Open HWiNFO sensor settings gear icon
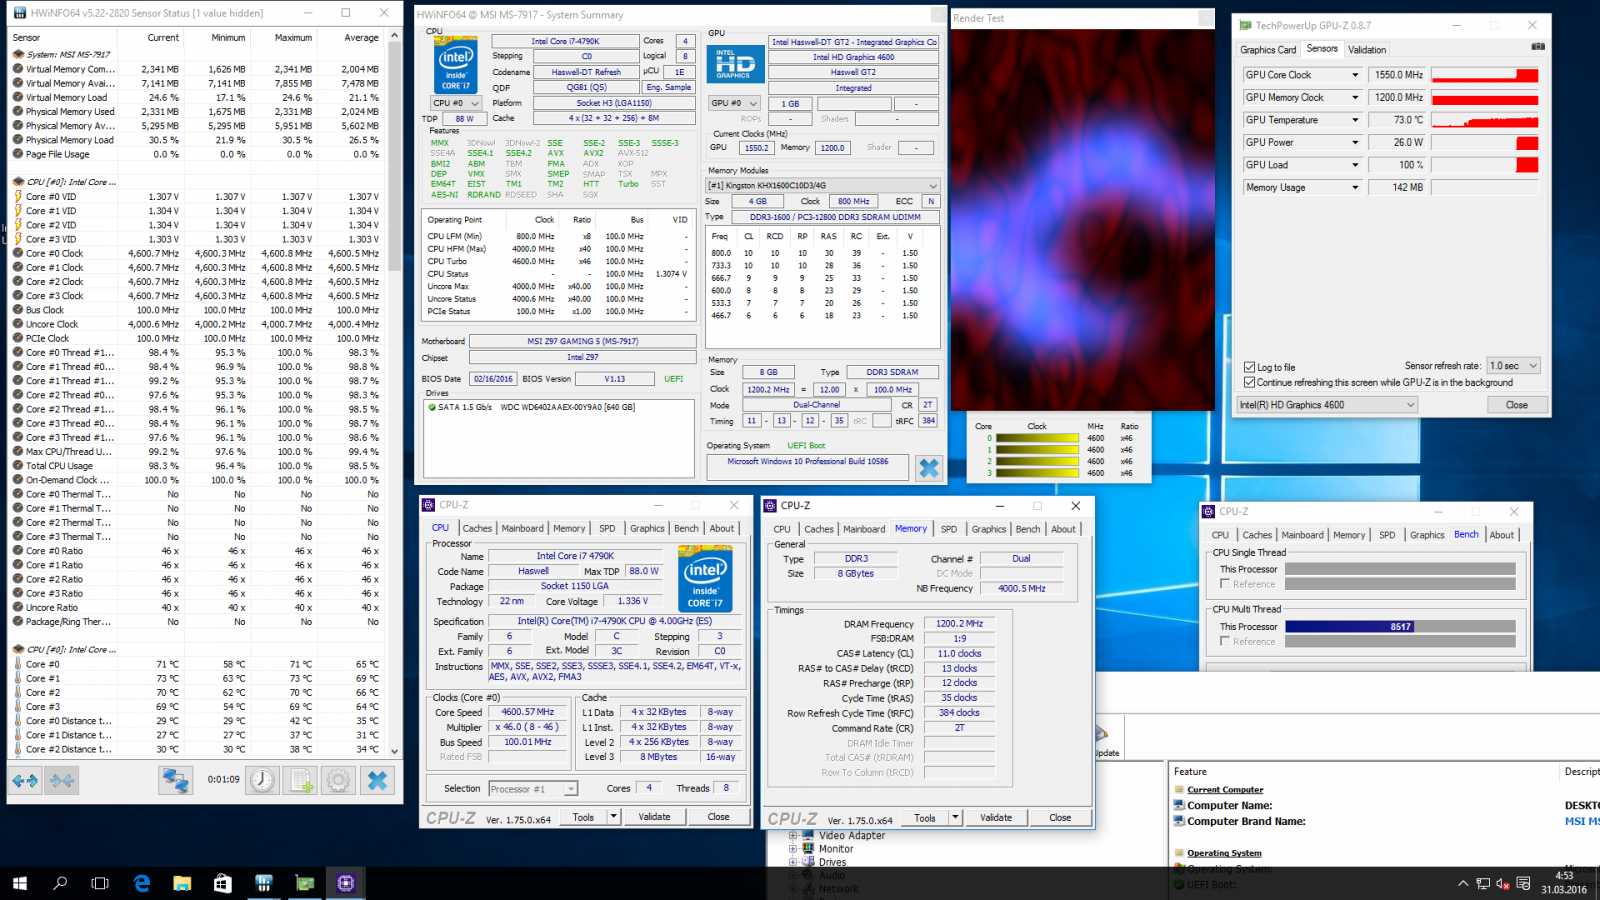This screenshot has height=900, width=1600. pos(338,781)
